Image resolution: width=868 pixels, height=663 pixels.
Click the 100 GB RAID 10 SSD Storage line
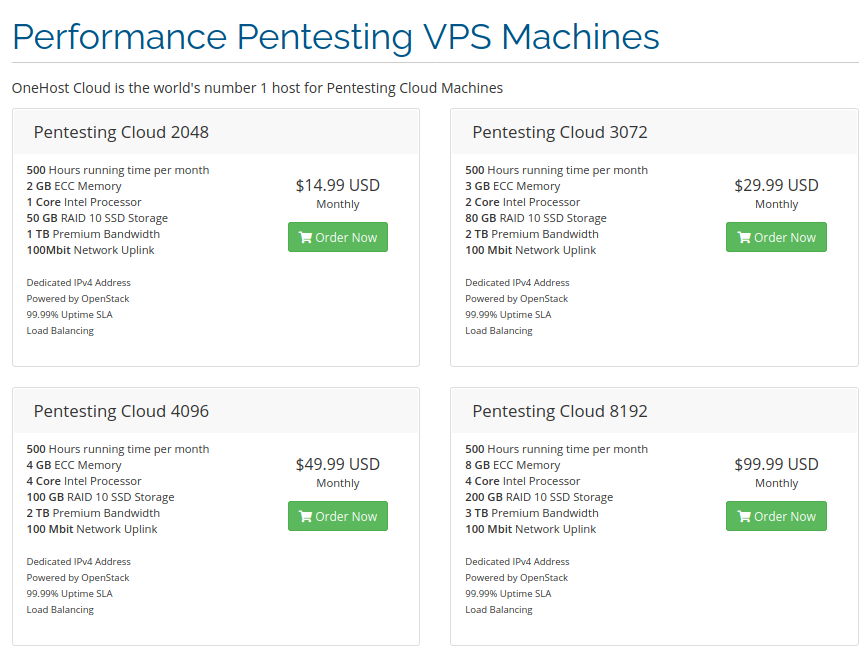pos(100,497)
